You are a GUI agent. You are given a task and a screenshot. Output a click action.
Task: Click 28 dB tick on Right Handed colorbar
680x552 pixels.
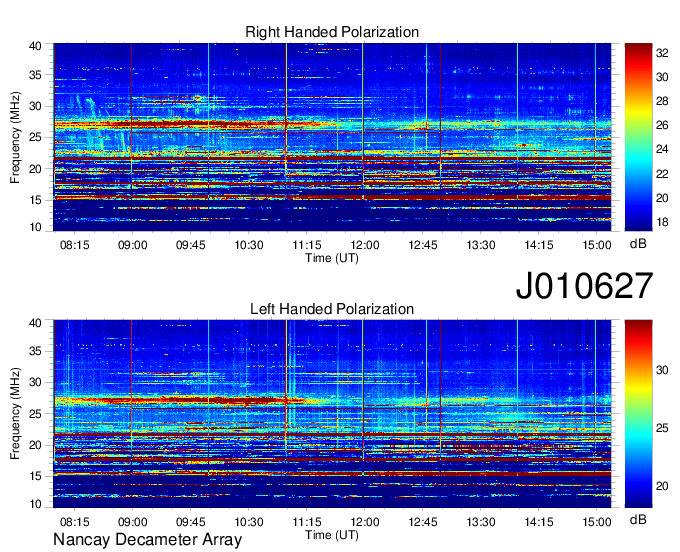(662, 101)
